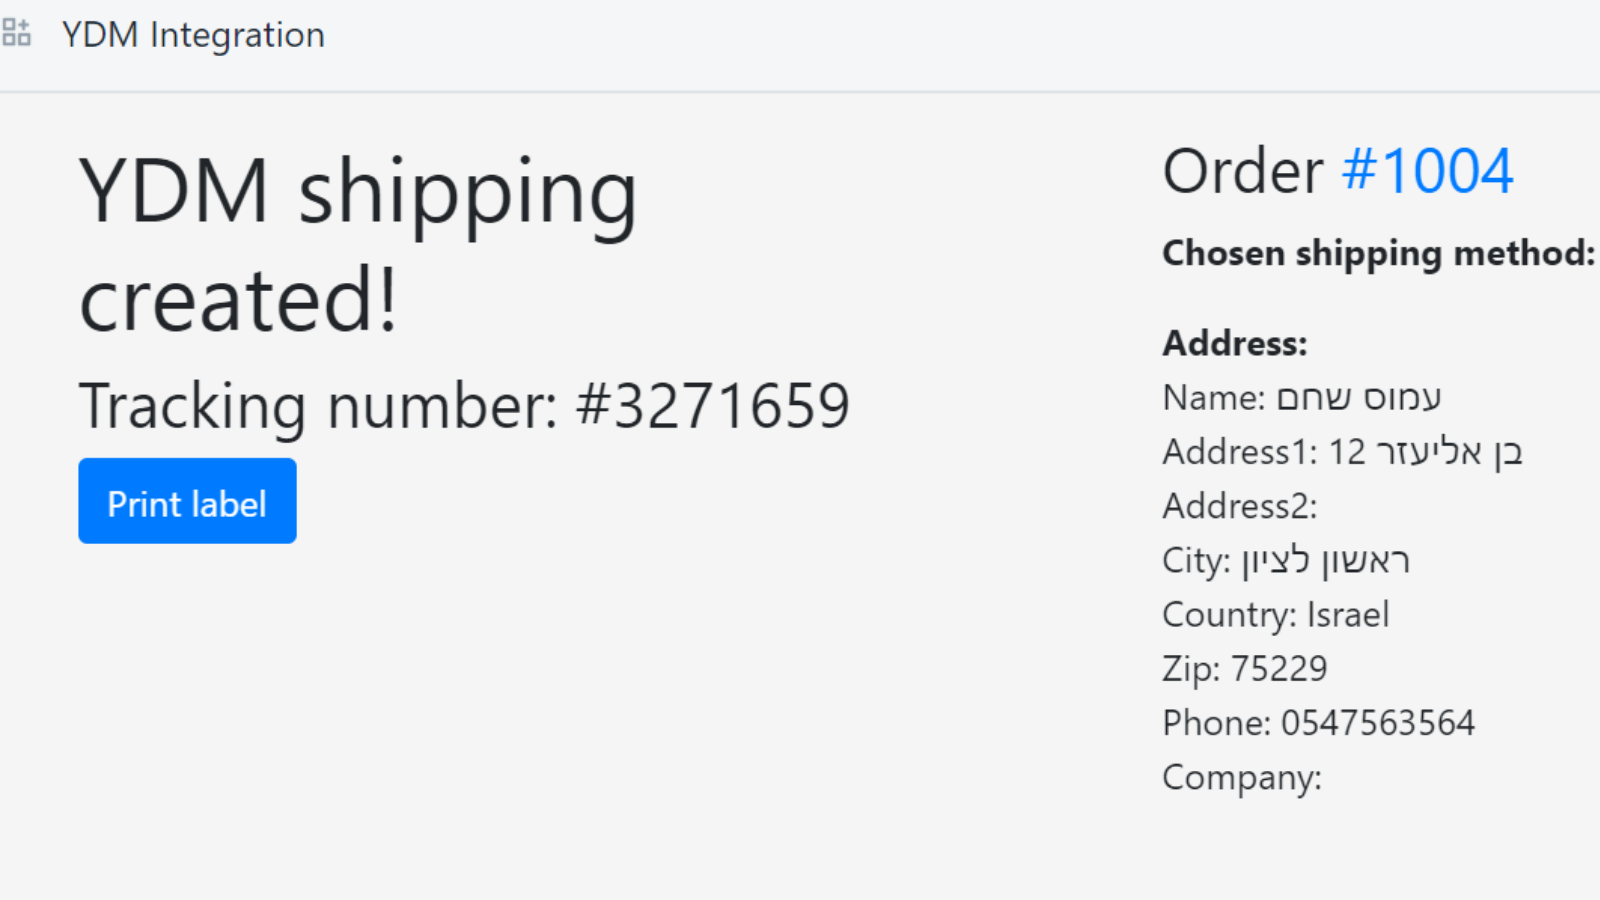Open the order #1004 link

[x=1427, y=171]
